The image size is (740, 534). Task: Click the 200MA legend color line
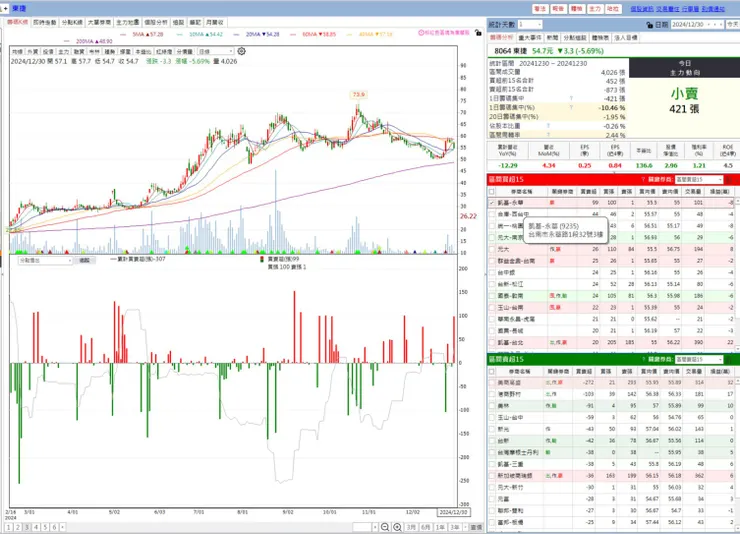[x=67, y=42]
